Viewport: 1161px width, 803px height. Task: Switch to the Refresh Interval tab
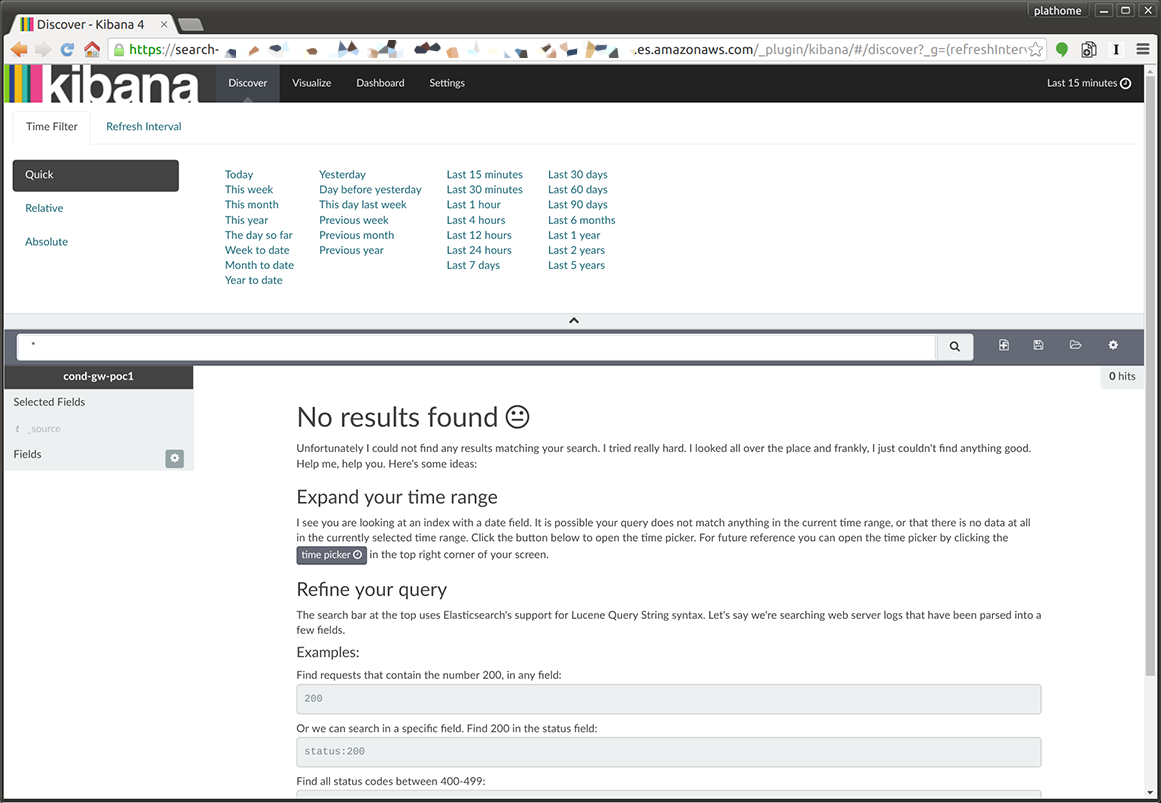pyautogui.click(x=144, y=127)
